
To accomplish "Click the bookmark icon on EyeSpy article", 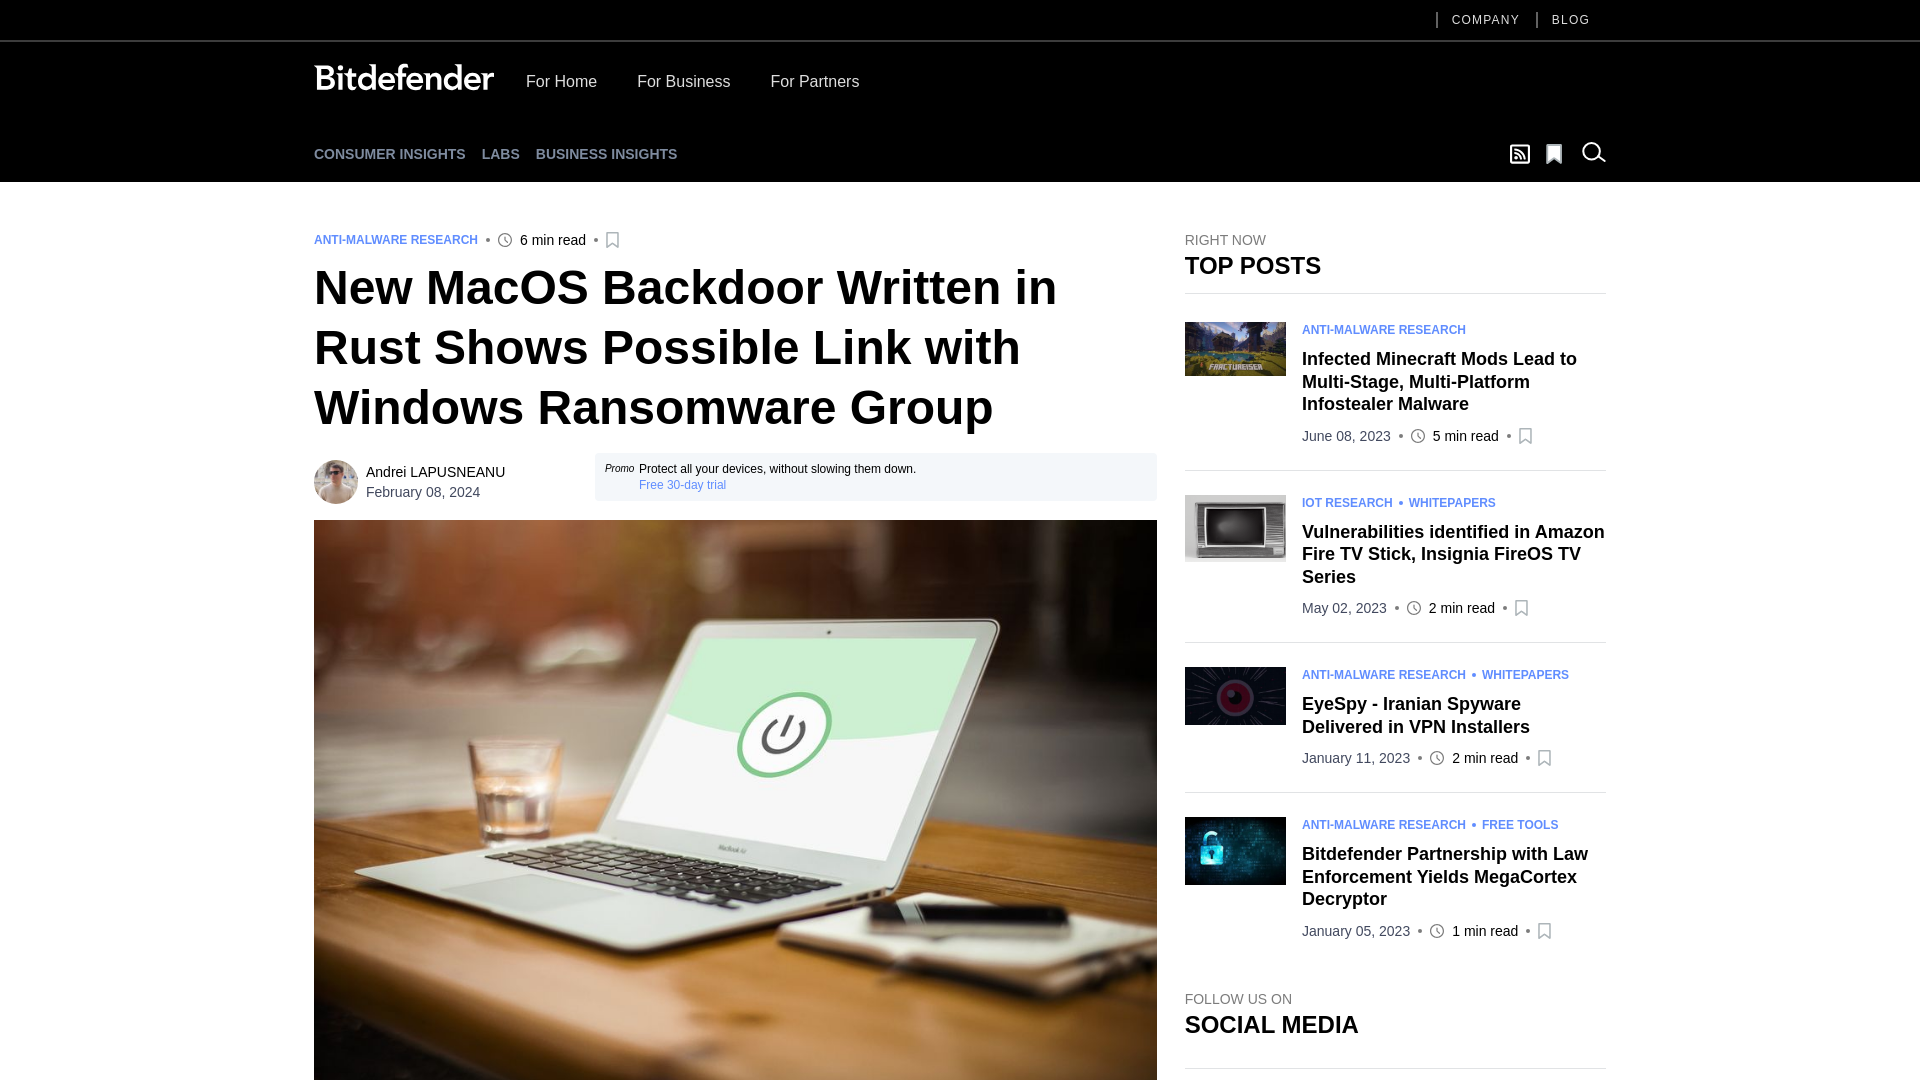I will pos(1544,757).
